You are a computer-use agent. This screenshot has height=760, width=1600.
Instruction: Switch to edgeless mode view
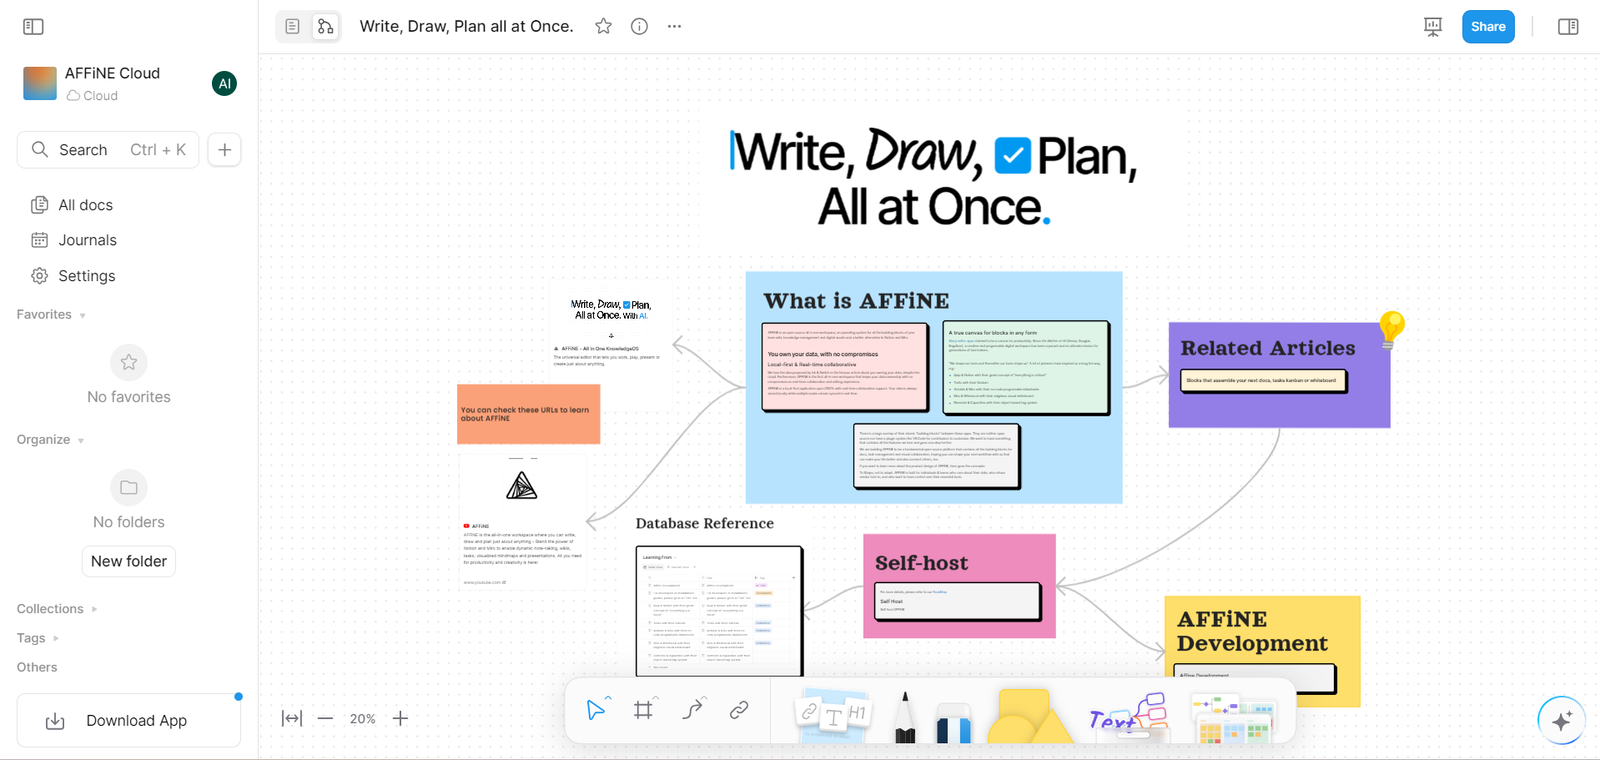(x=325, y=27)
